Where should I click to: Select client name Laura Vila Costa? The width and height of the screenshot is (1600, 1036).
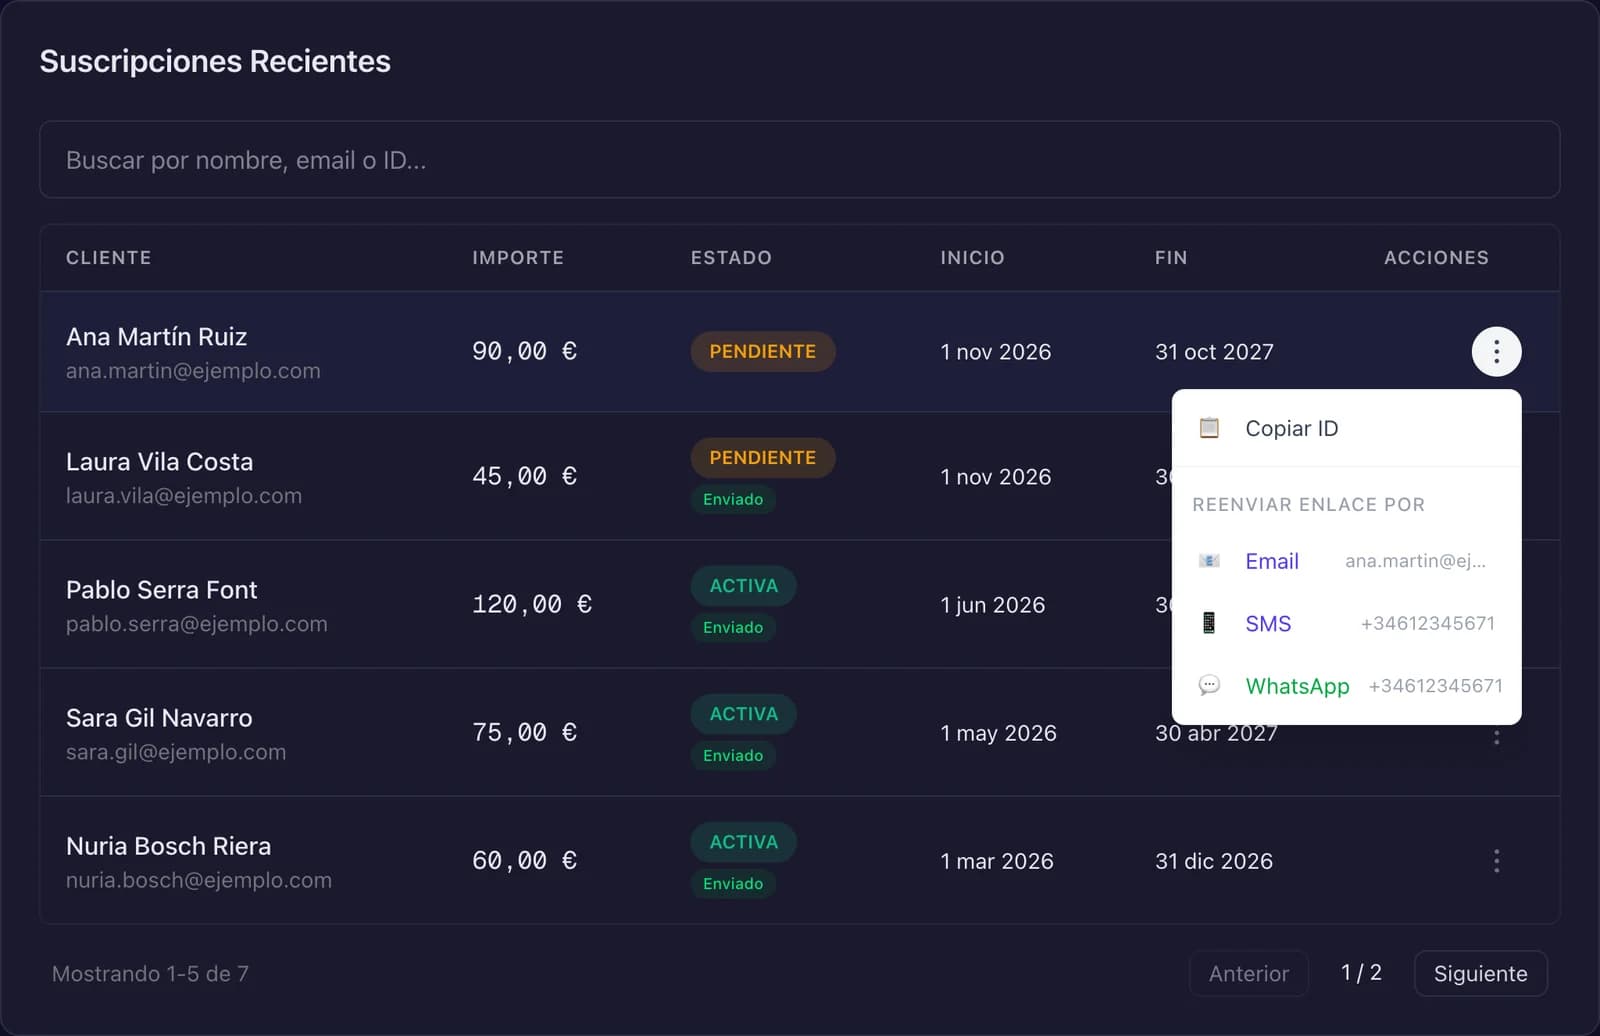(159, 462)
